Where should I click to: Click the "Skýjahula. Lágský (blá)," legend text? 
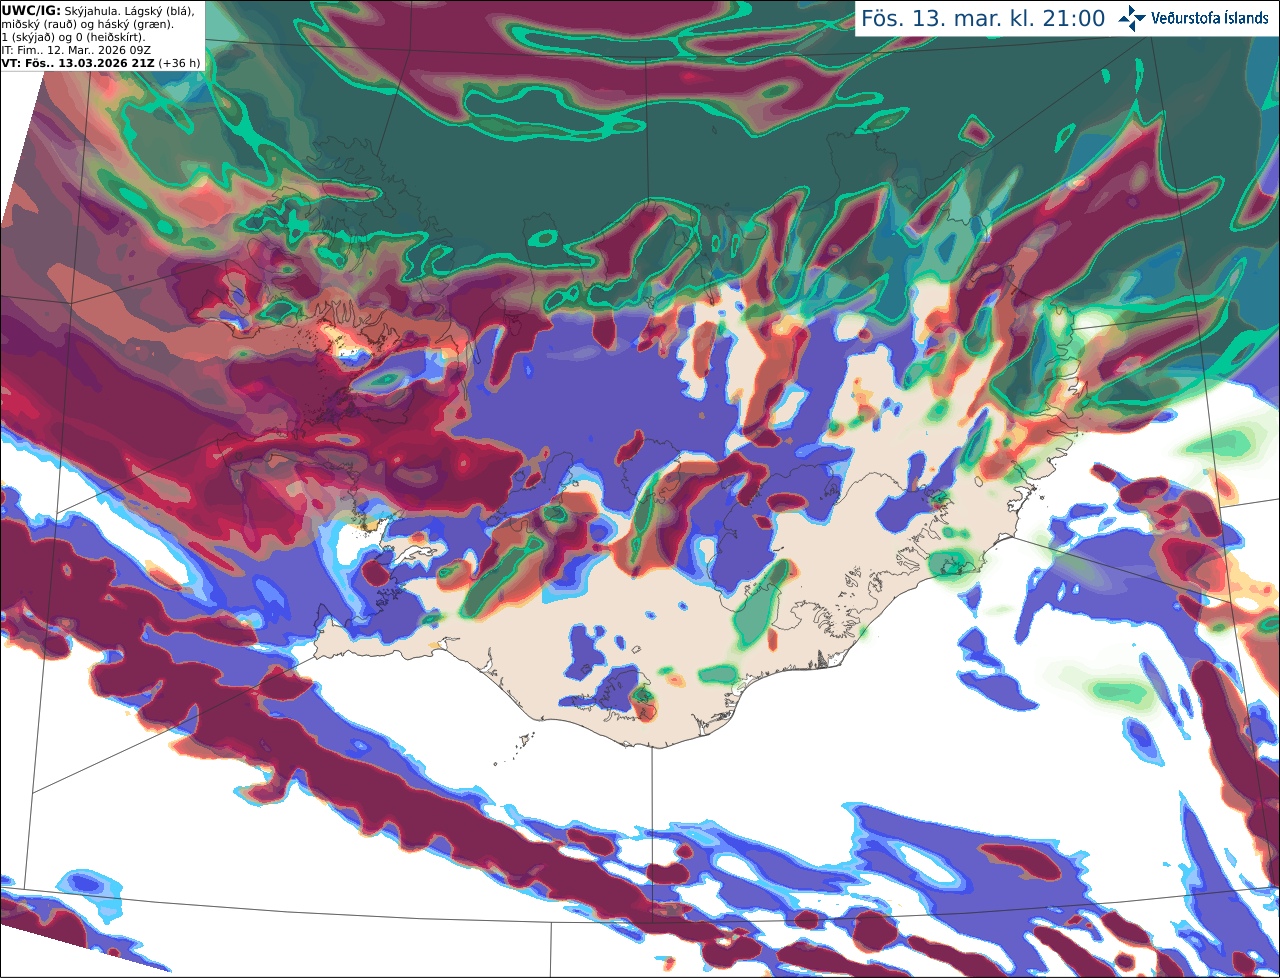[x=129, y=11]
